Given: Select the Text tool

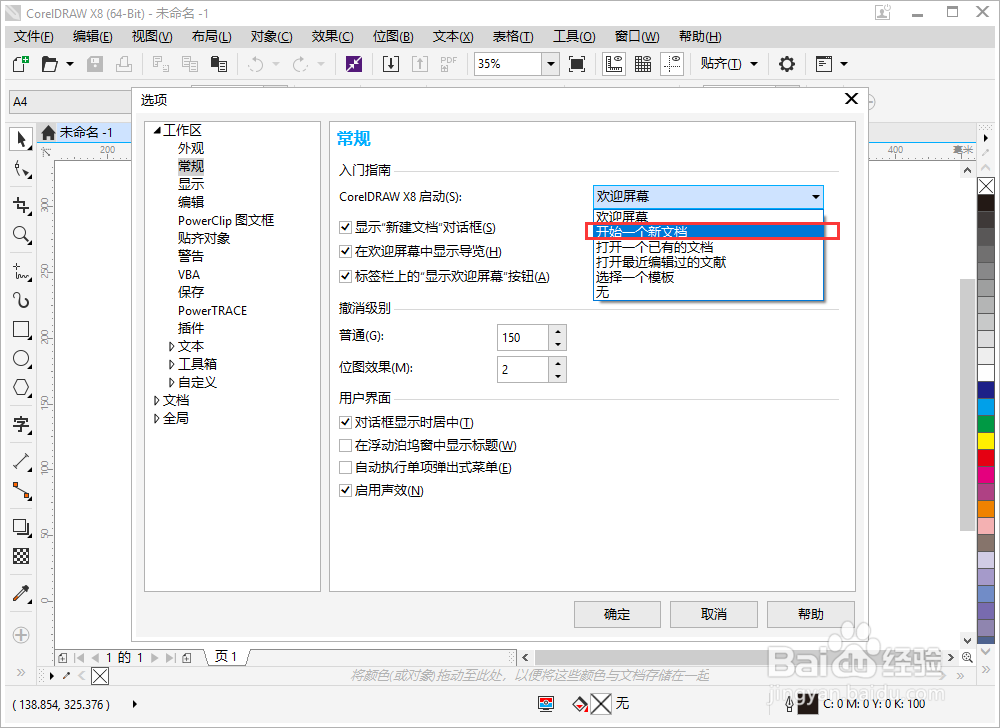Looking at the screenshot, I should pyautogui.click(x=21, y=424).
